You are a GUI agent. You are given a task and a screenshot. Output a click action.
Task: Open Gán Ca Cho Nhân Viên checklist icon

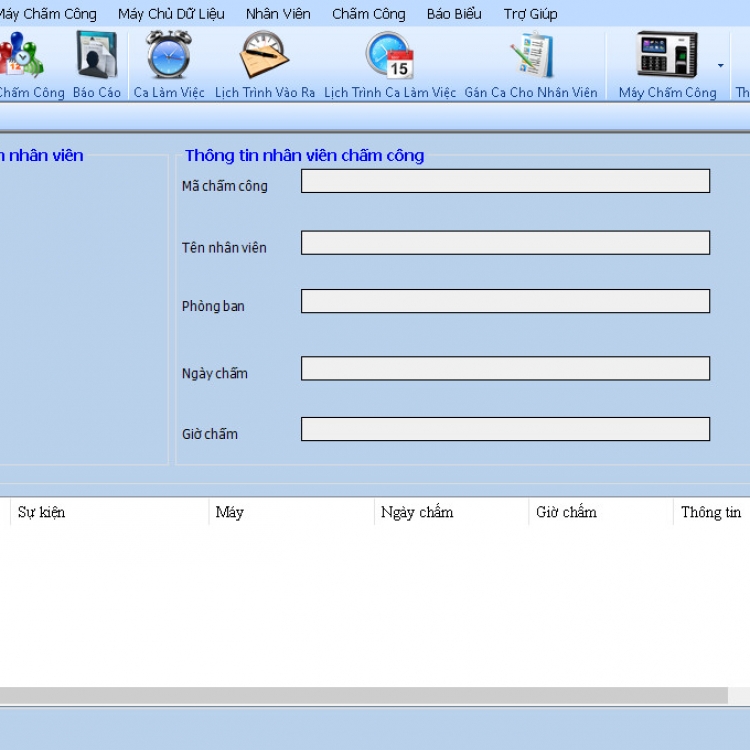click(x=531, y=56)
